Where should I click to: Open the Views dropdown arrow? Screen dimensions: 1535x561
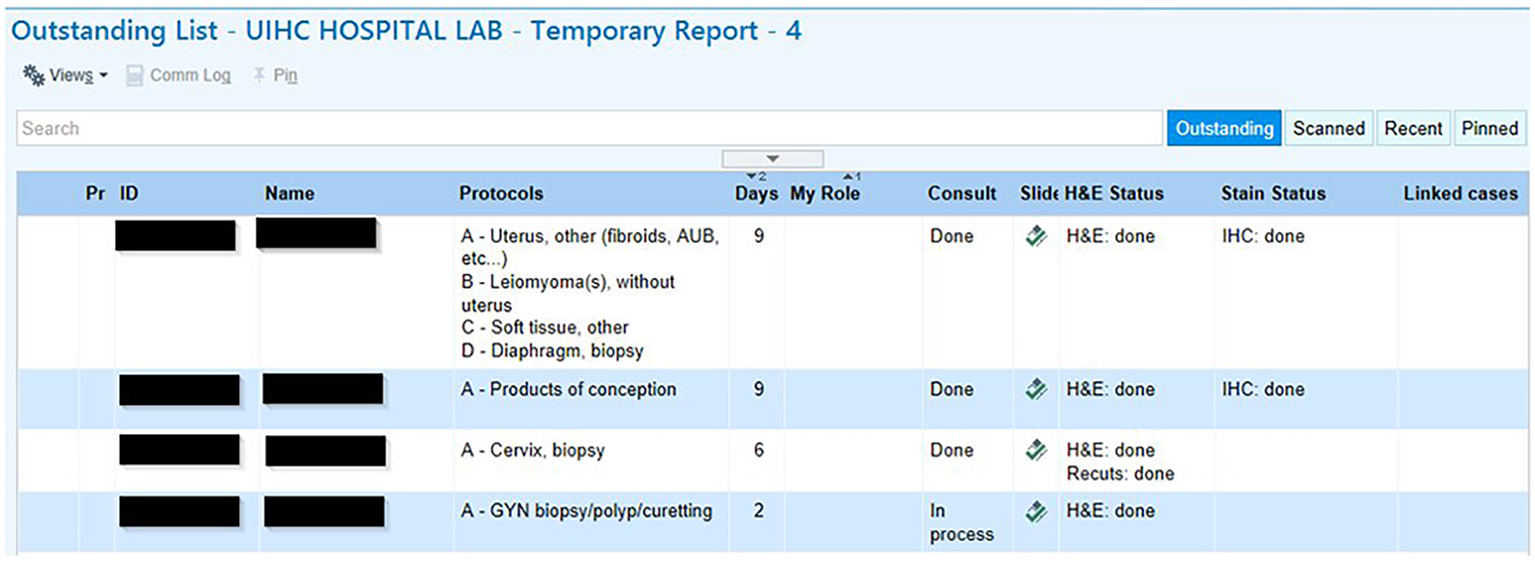(103, 76)
